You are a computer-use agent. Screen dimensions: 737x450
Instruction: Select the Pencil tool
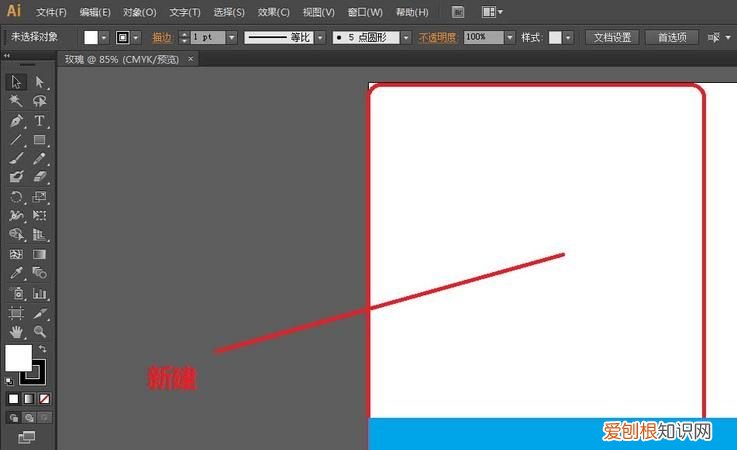pyautogui.click(x=39, y=158)
